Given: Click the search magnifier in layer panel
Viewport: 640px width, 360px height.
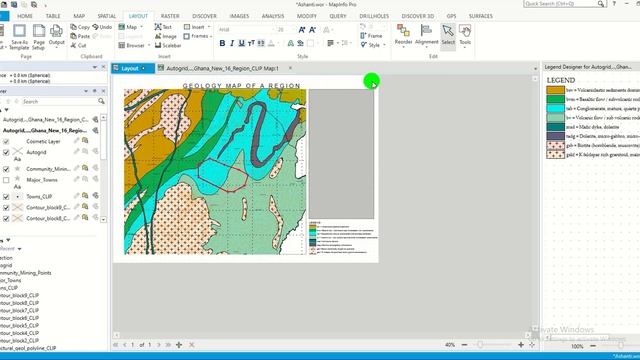Looking at the screenshot, I should click(101, 101).
